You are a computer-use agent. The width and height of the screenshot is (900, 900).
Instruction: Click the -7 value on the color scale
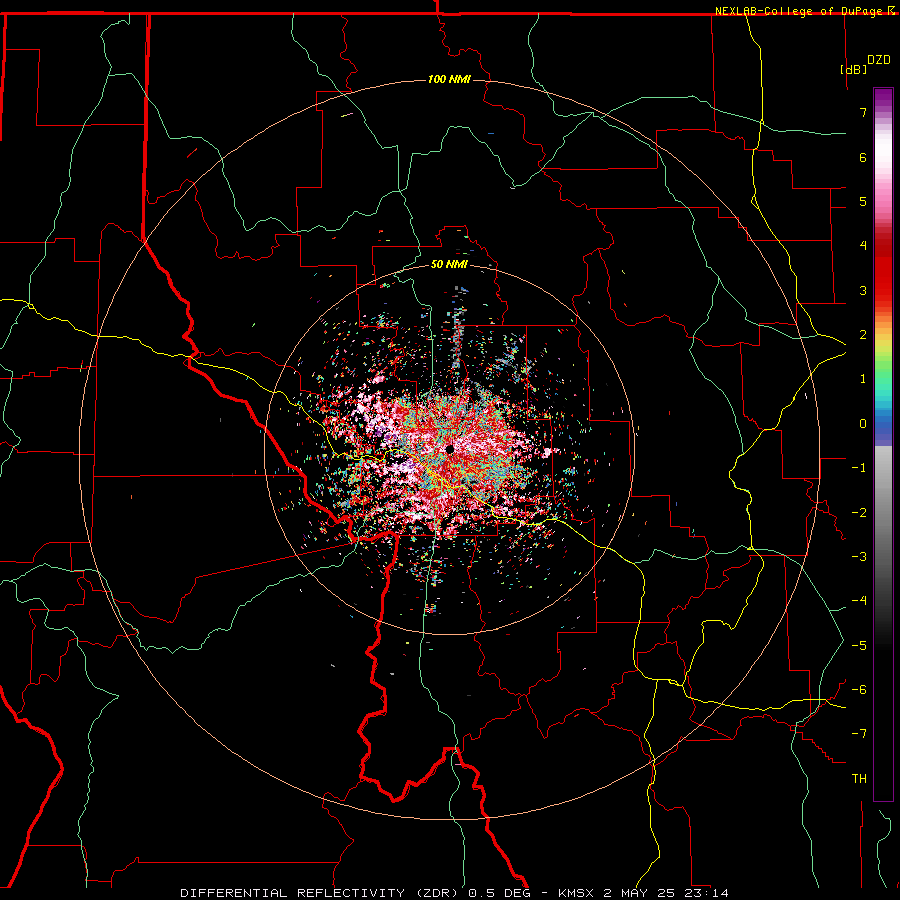point(859,734)
